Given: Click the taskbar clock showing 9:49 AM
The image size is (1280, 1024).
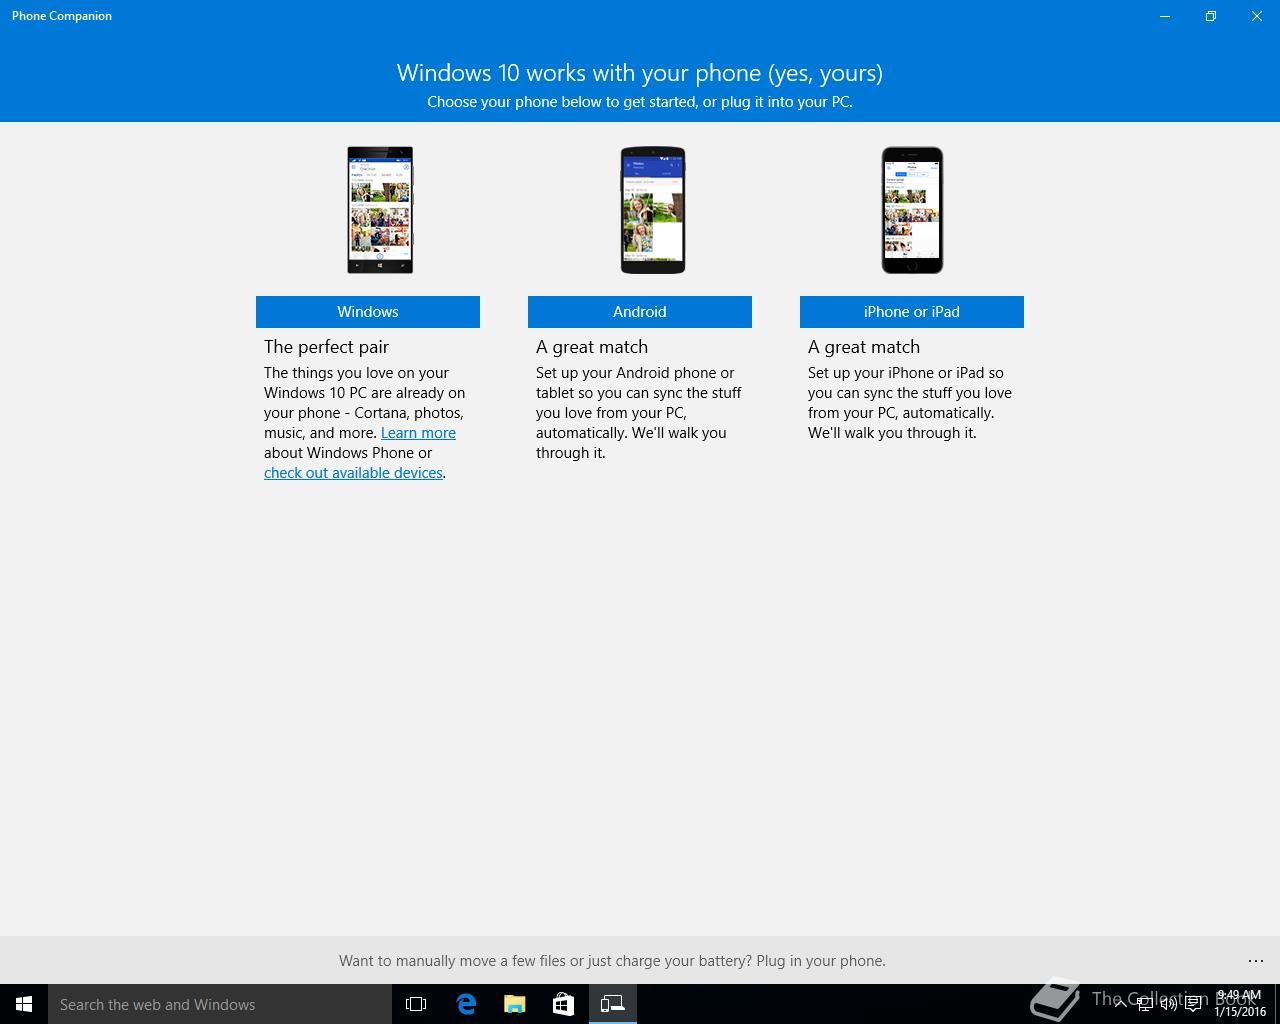Looking at the screenshot, I should (x=1240, y=1004).
